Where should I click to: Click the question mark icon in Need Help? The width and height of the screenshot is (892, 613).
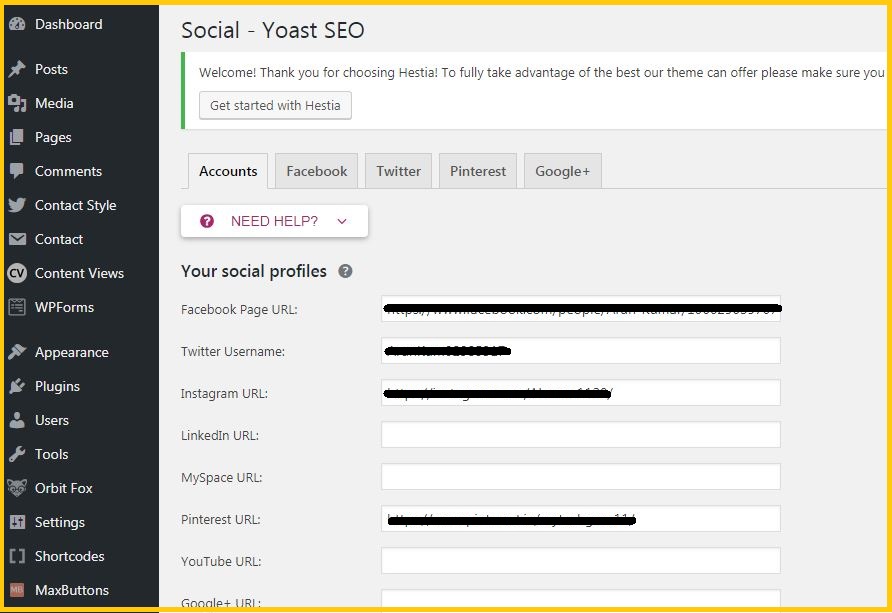207,221
